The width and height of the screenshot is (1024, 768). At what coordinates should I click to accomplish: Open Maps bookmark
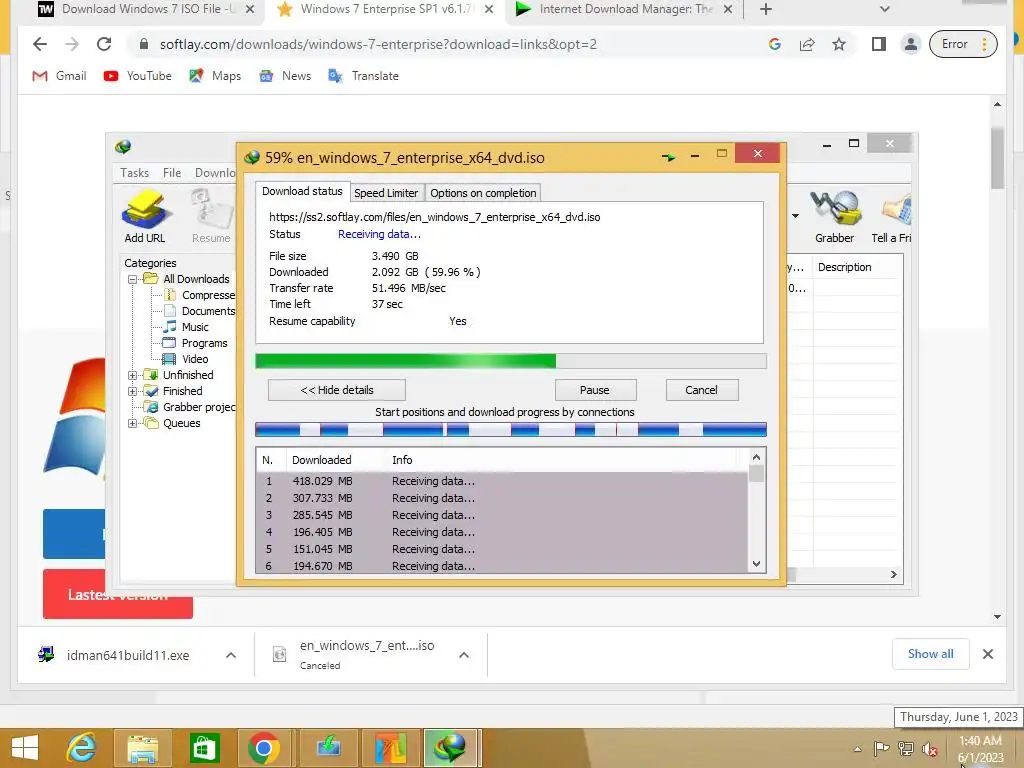pyautogui.click(x=215, y=76)
